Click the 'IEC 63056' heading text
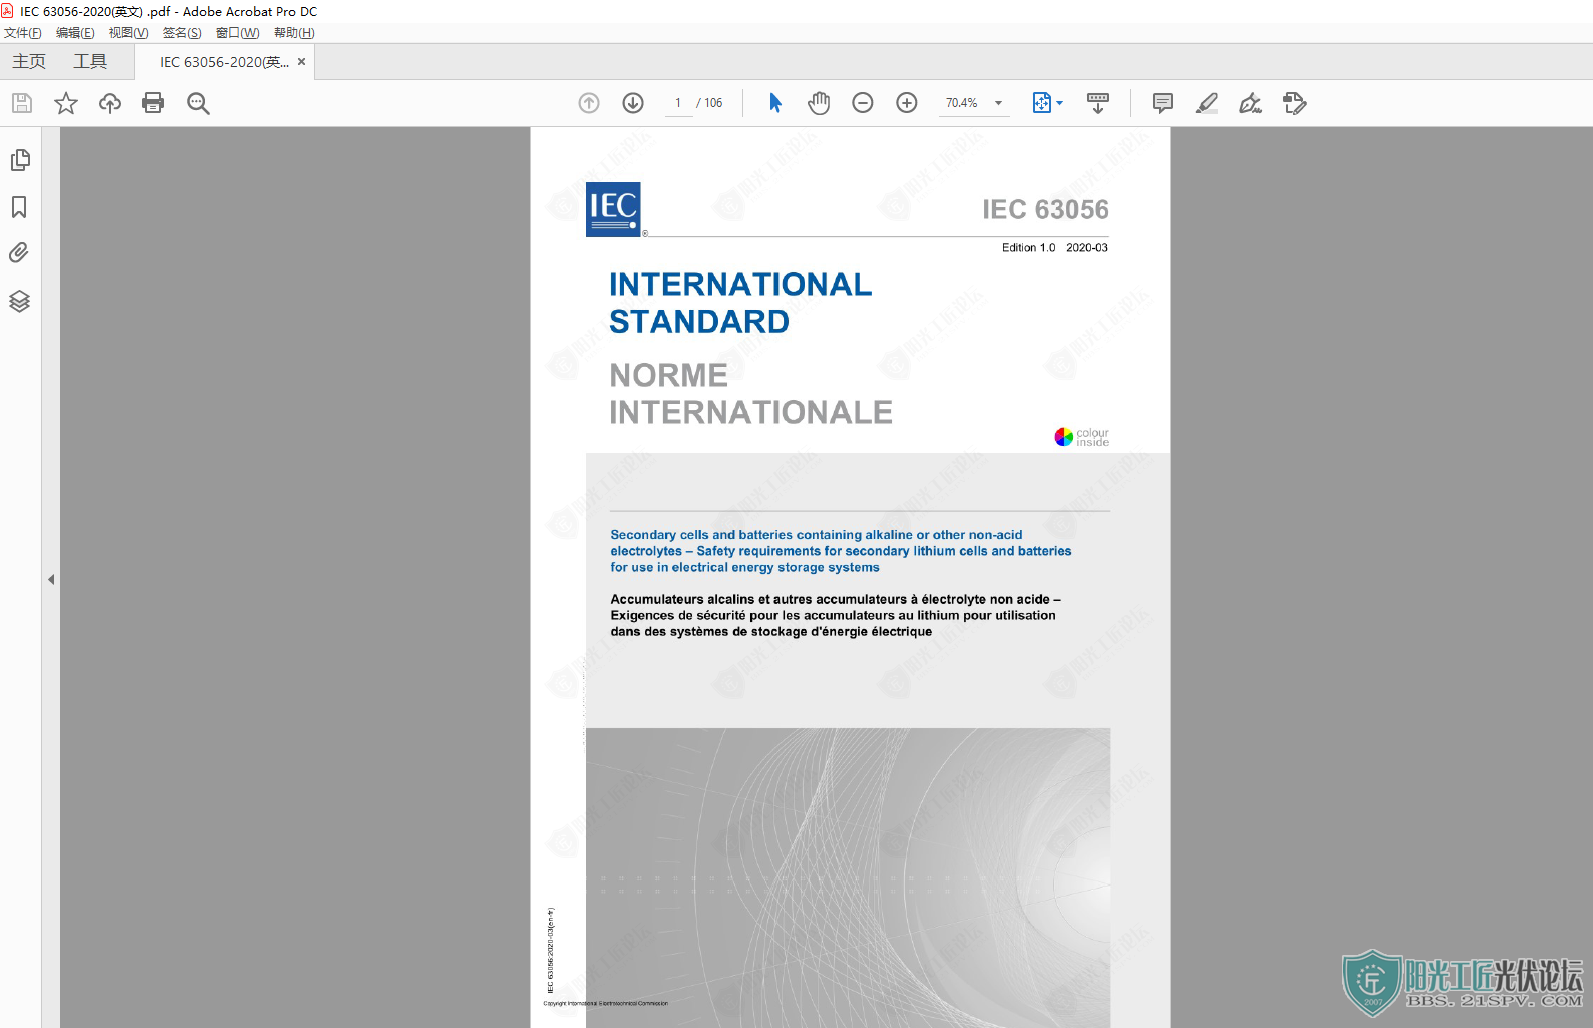 1045,209
